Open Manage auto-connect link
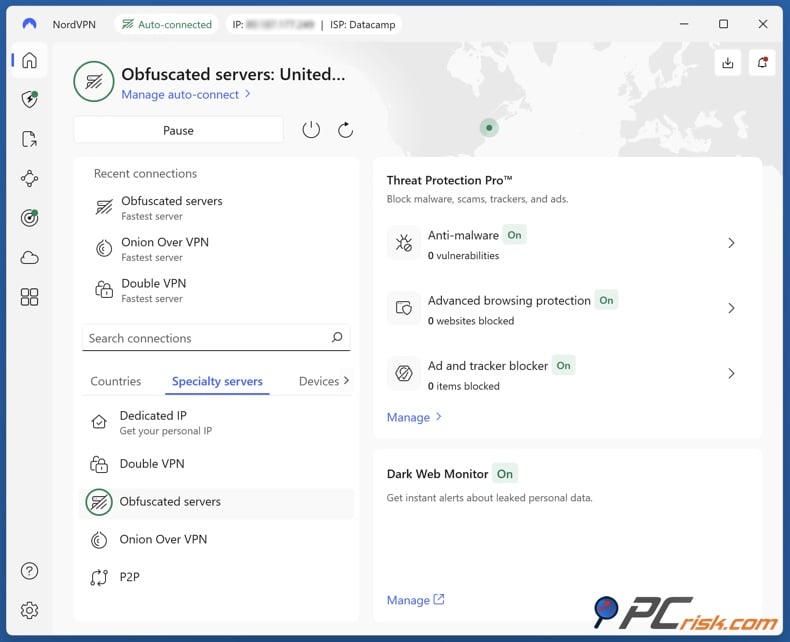 point(180,94)
